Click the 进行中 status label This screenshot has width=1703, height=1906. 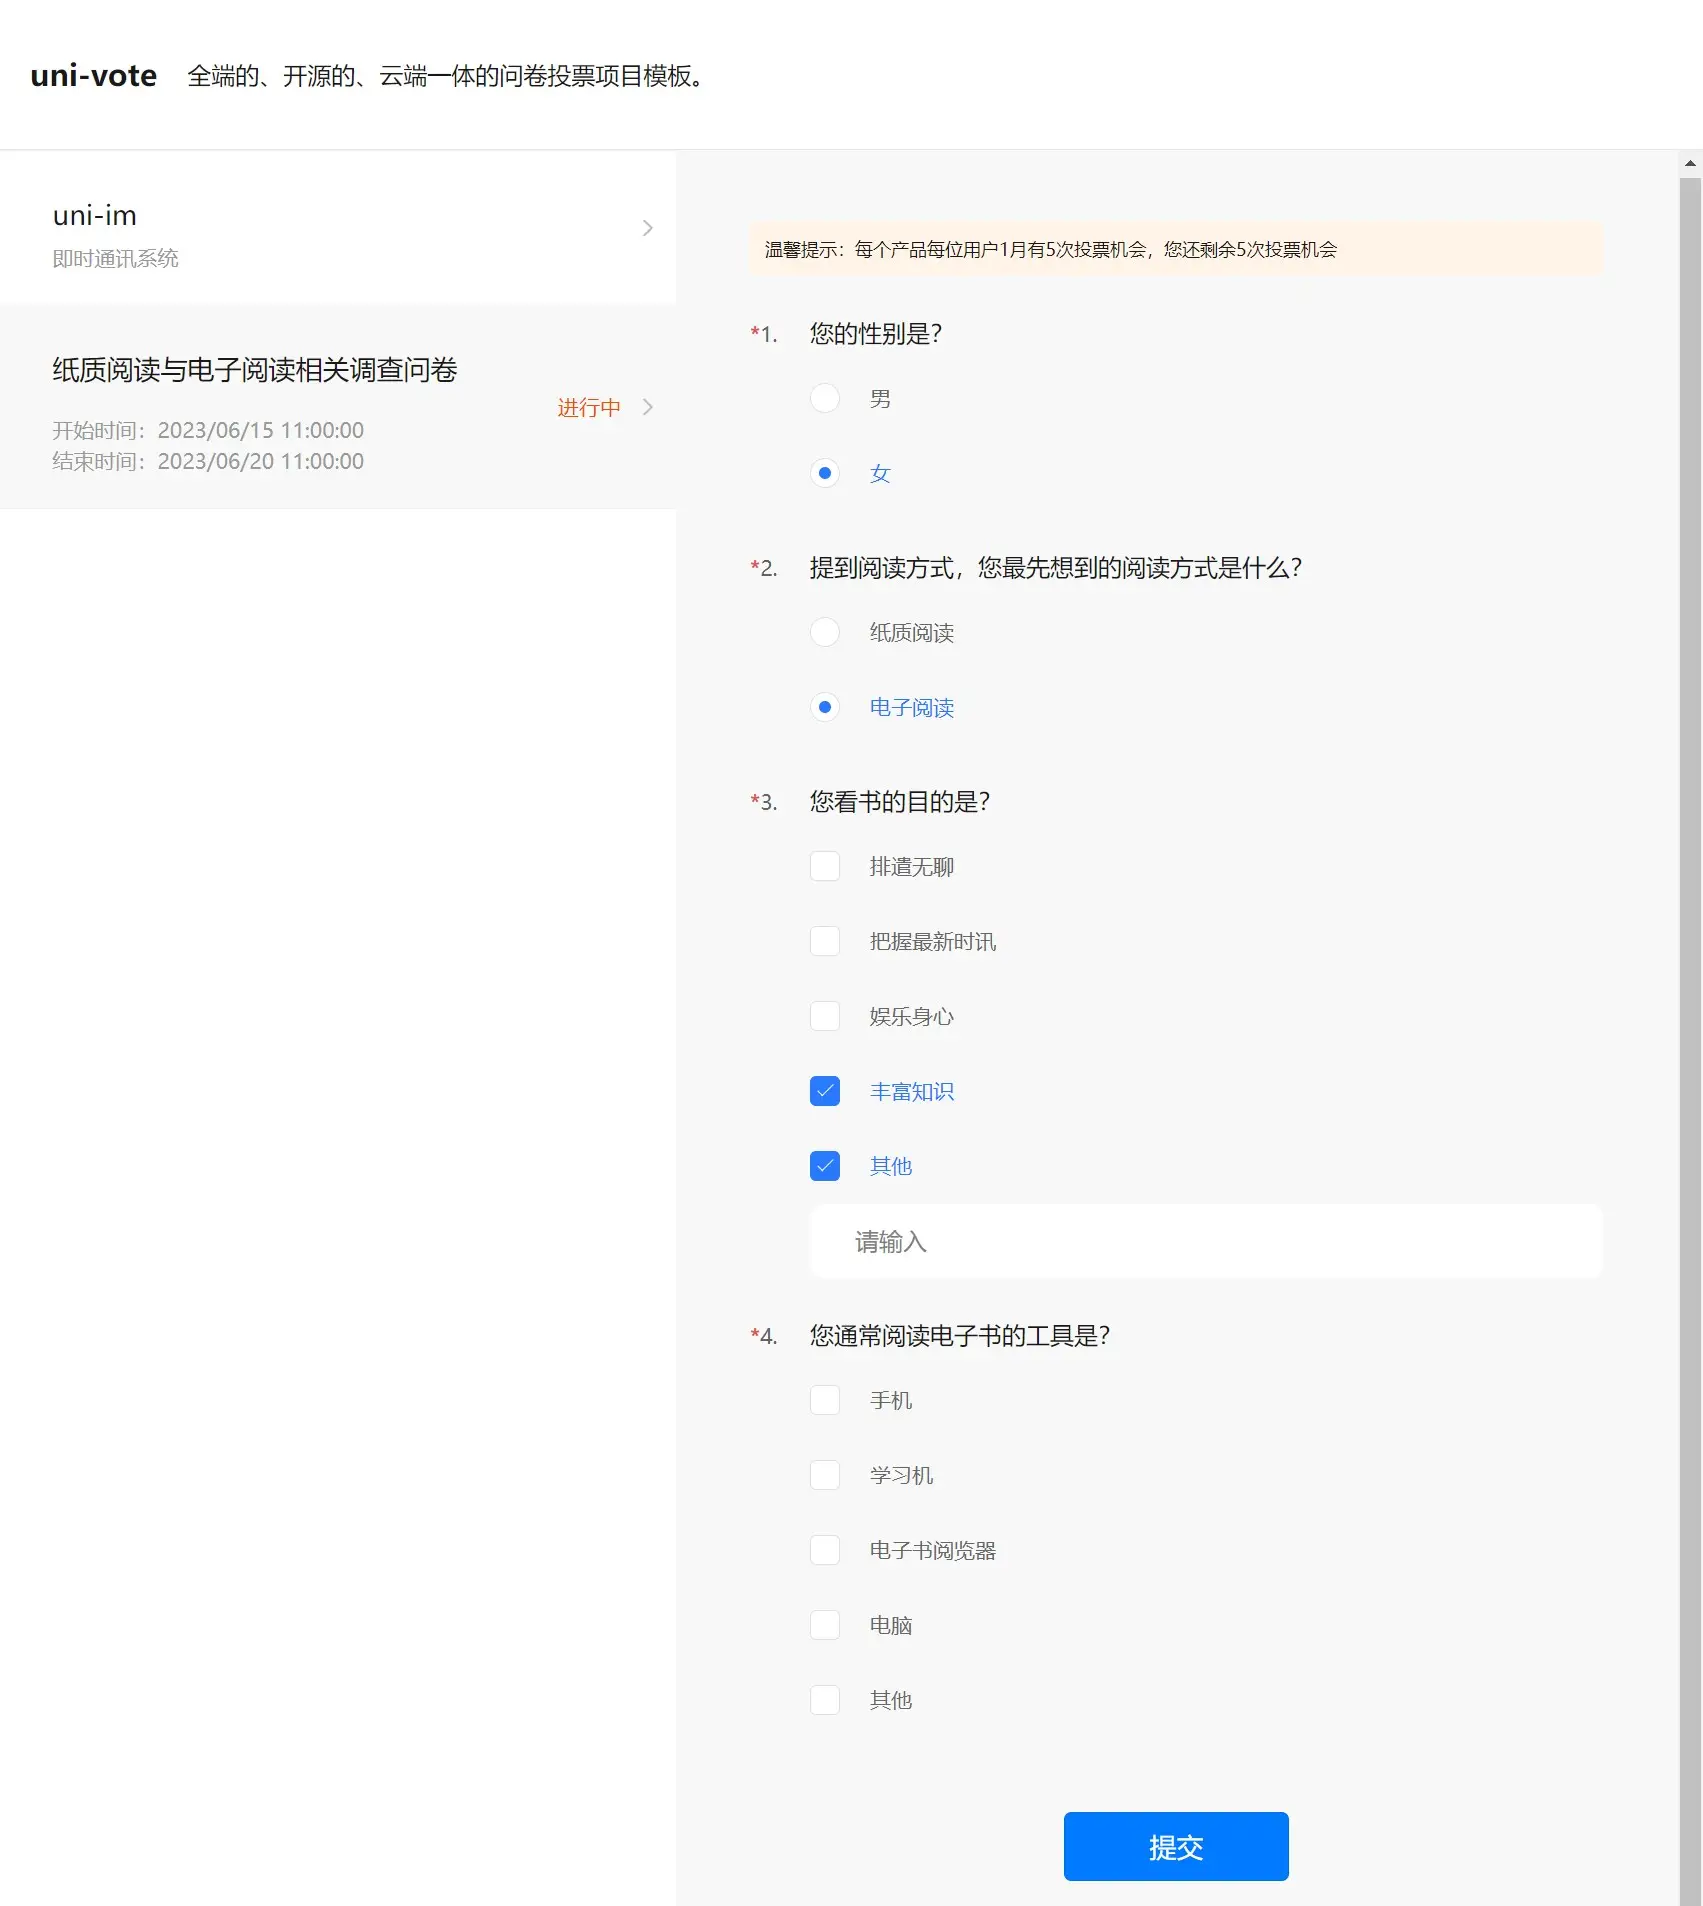[589, 407]
